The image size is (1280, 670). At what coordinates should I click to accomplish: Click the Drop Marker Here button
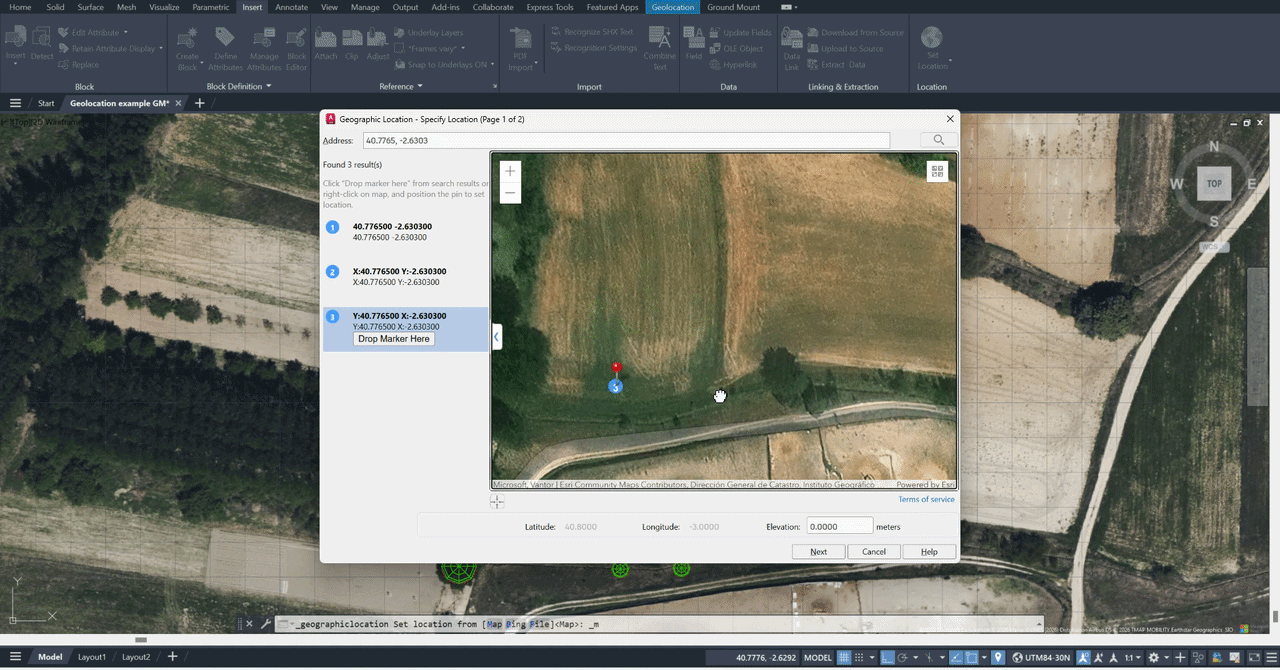pos(394,339)
